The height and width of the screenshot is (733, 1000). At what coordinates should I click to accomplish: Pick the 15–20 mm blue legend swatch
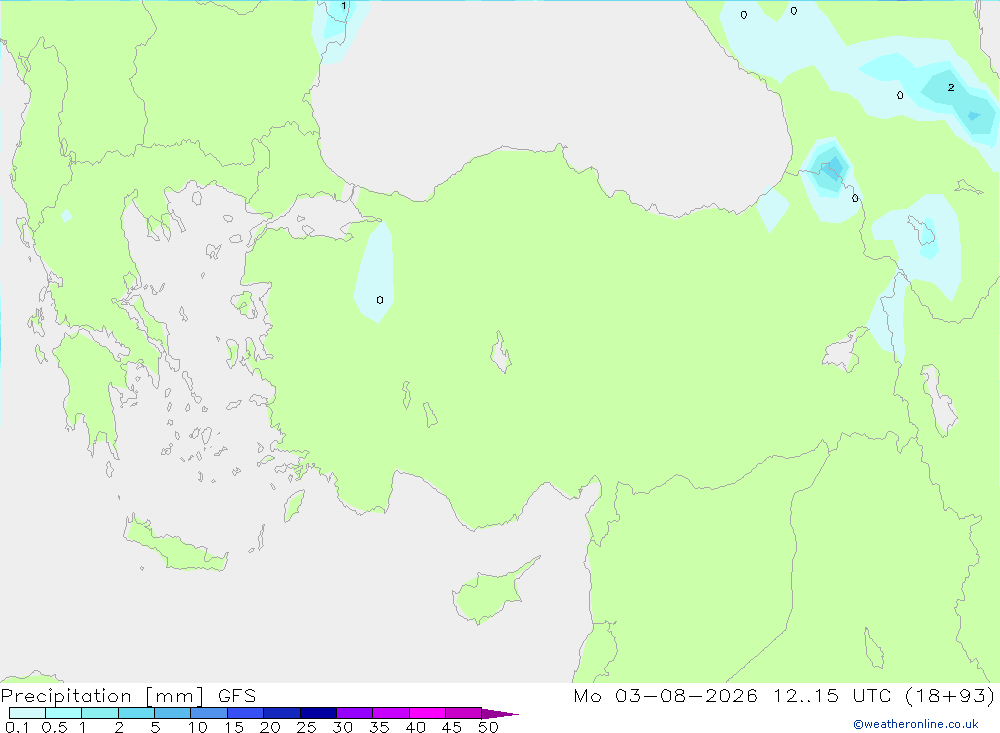pyautogui.click(x=246, y=713)
